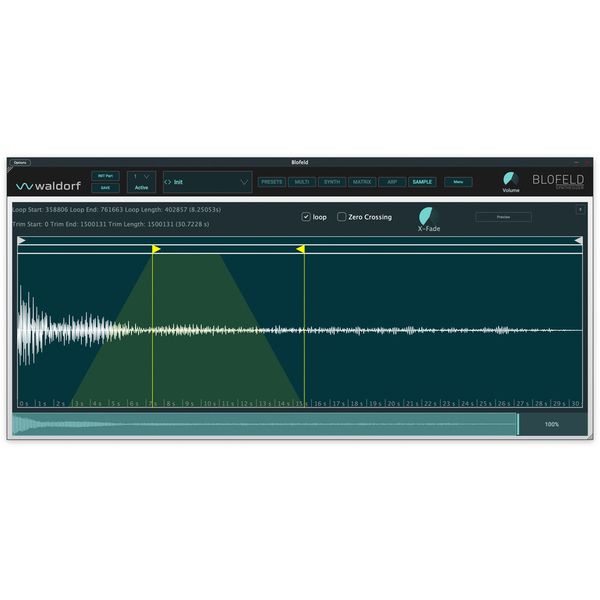Open the Menu button
Screen dimensions: 600x600
pos(458,182)
